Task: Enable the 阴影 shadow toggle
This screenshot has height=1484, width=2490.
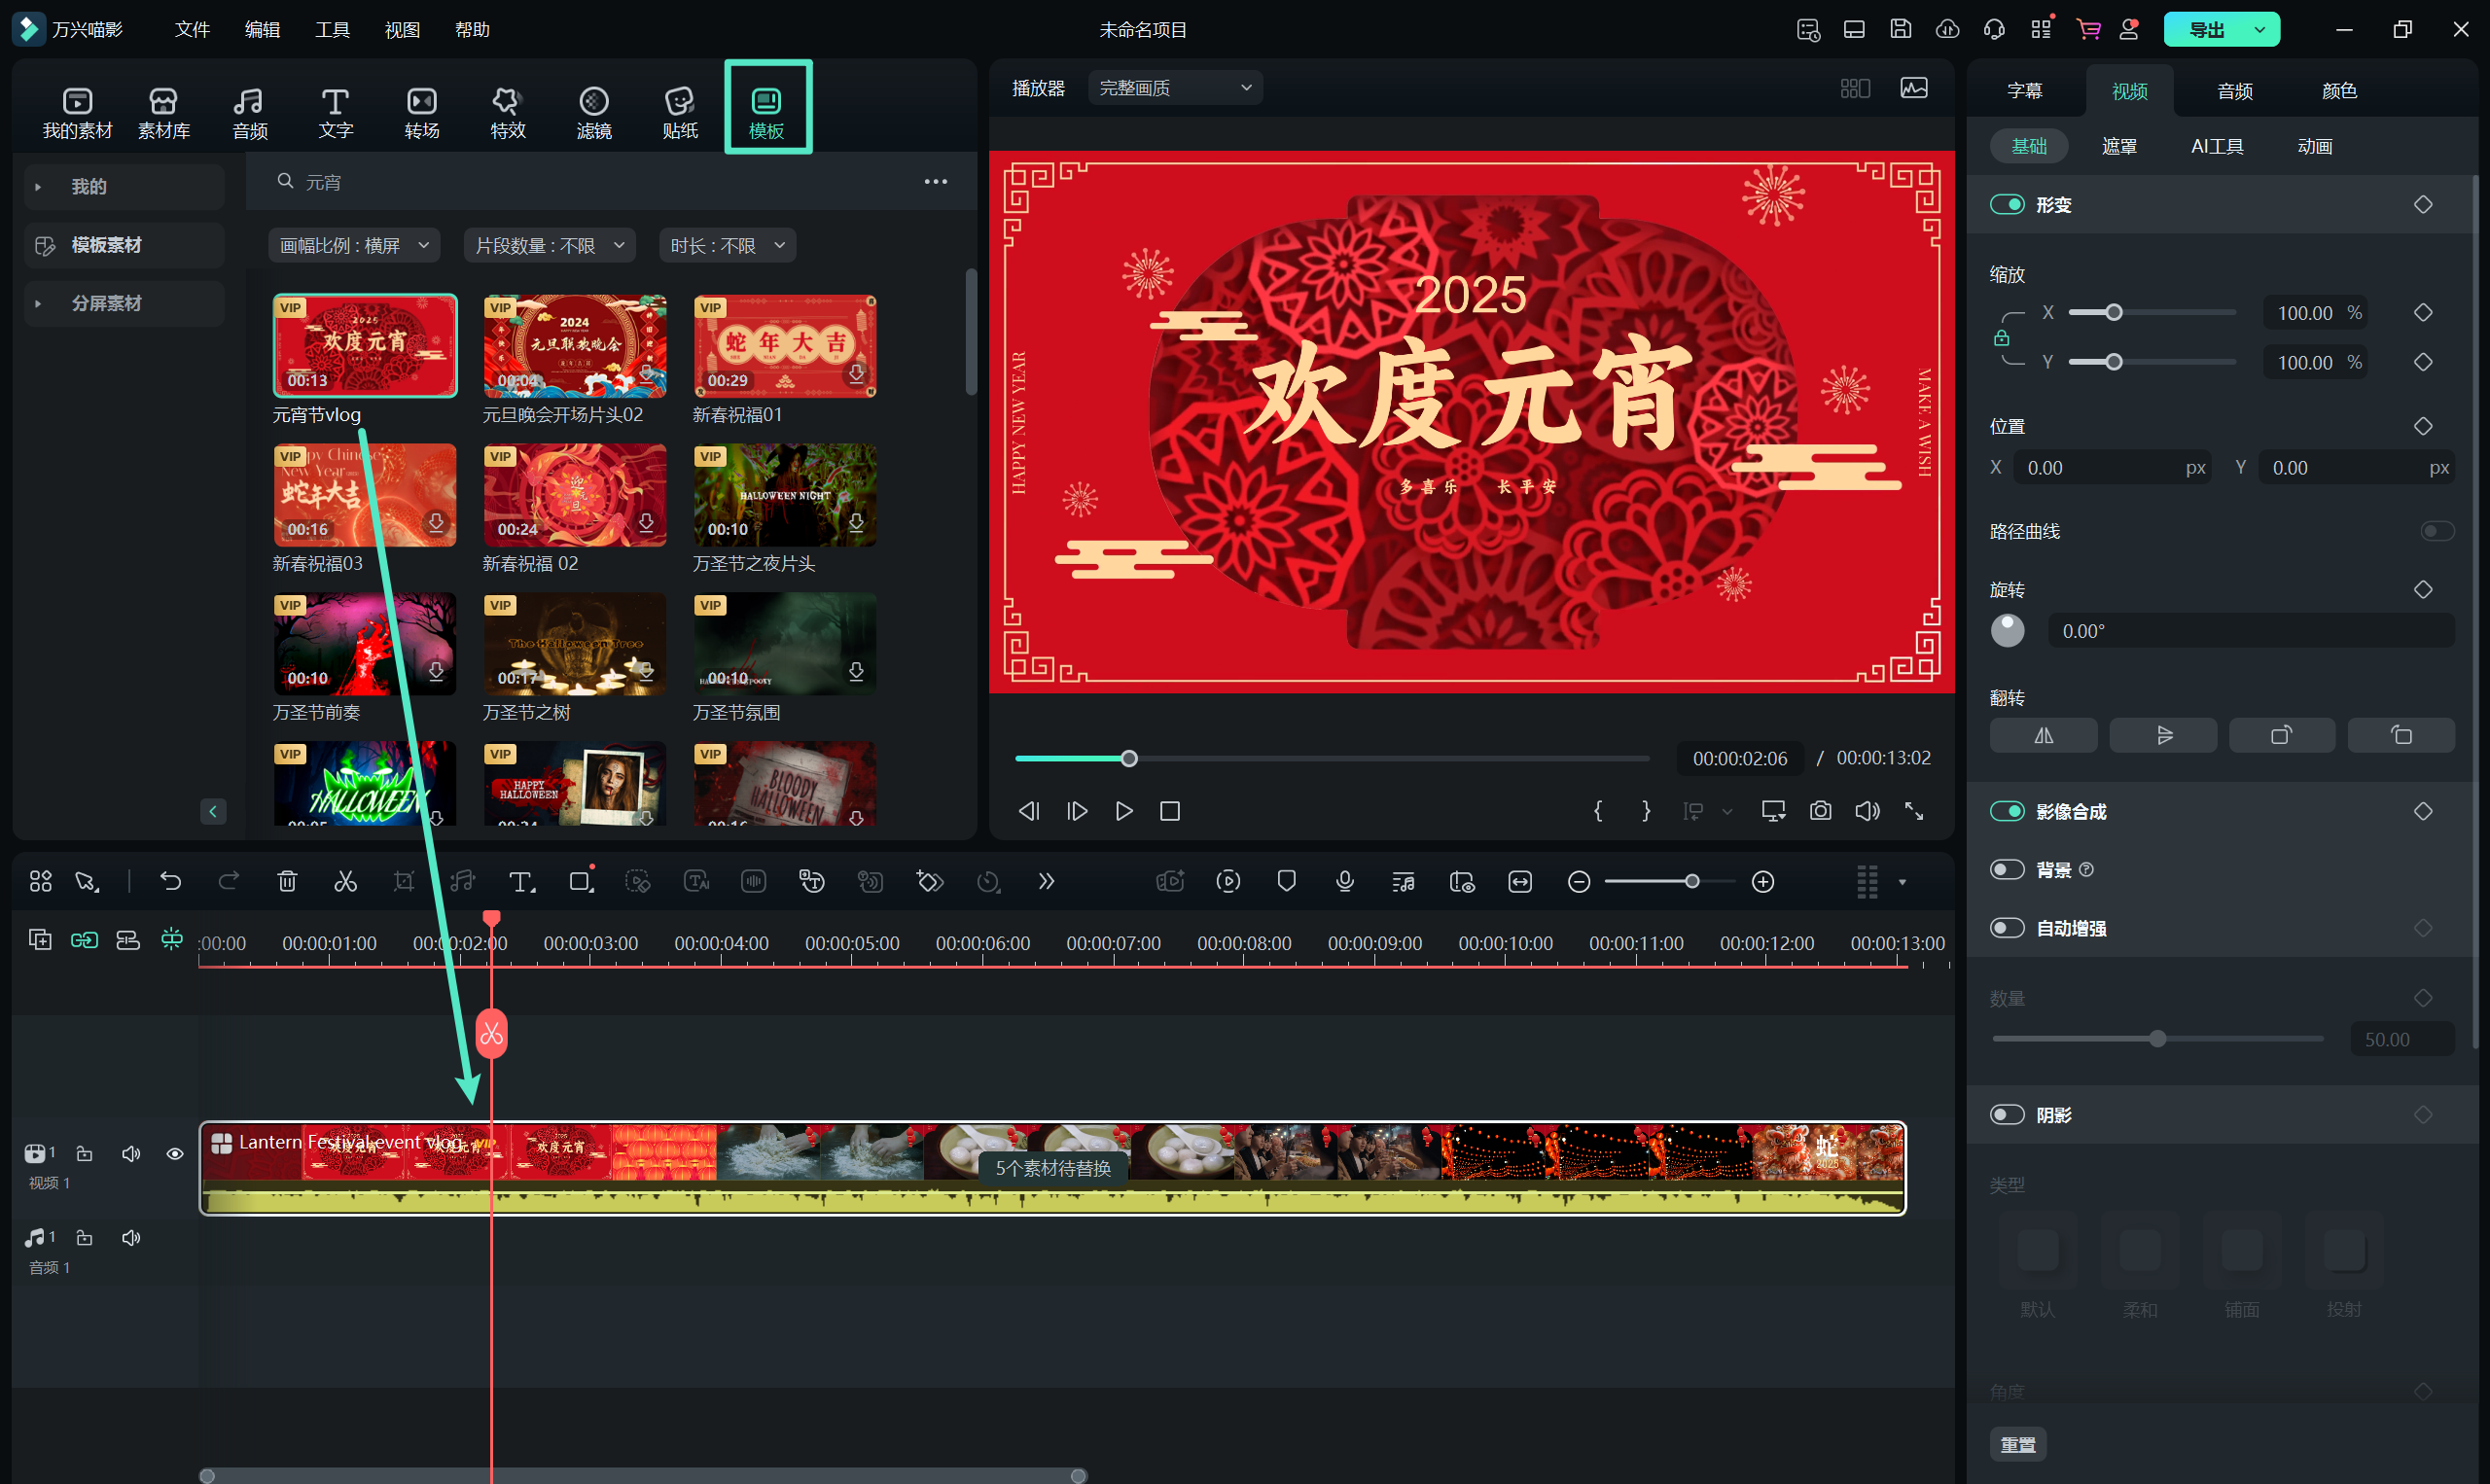Action: pos(2006,1115)
